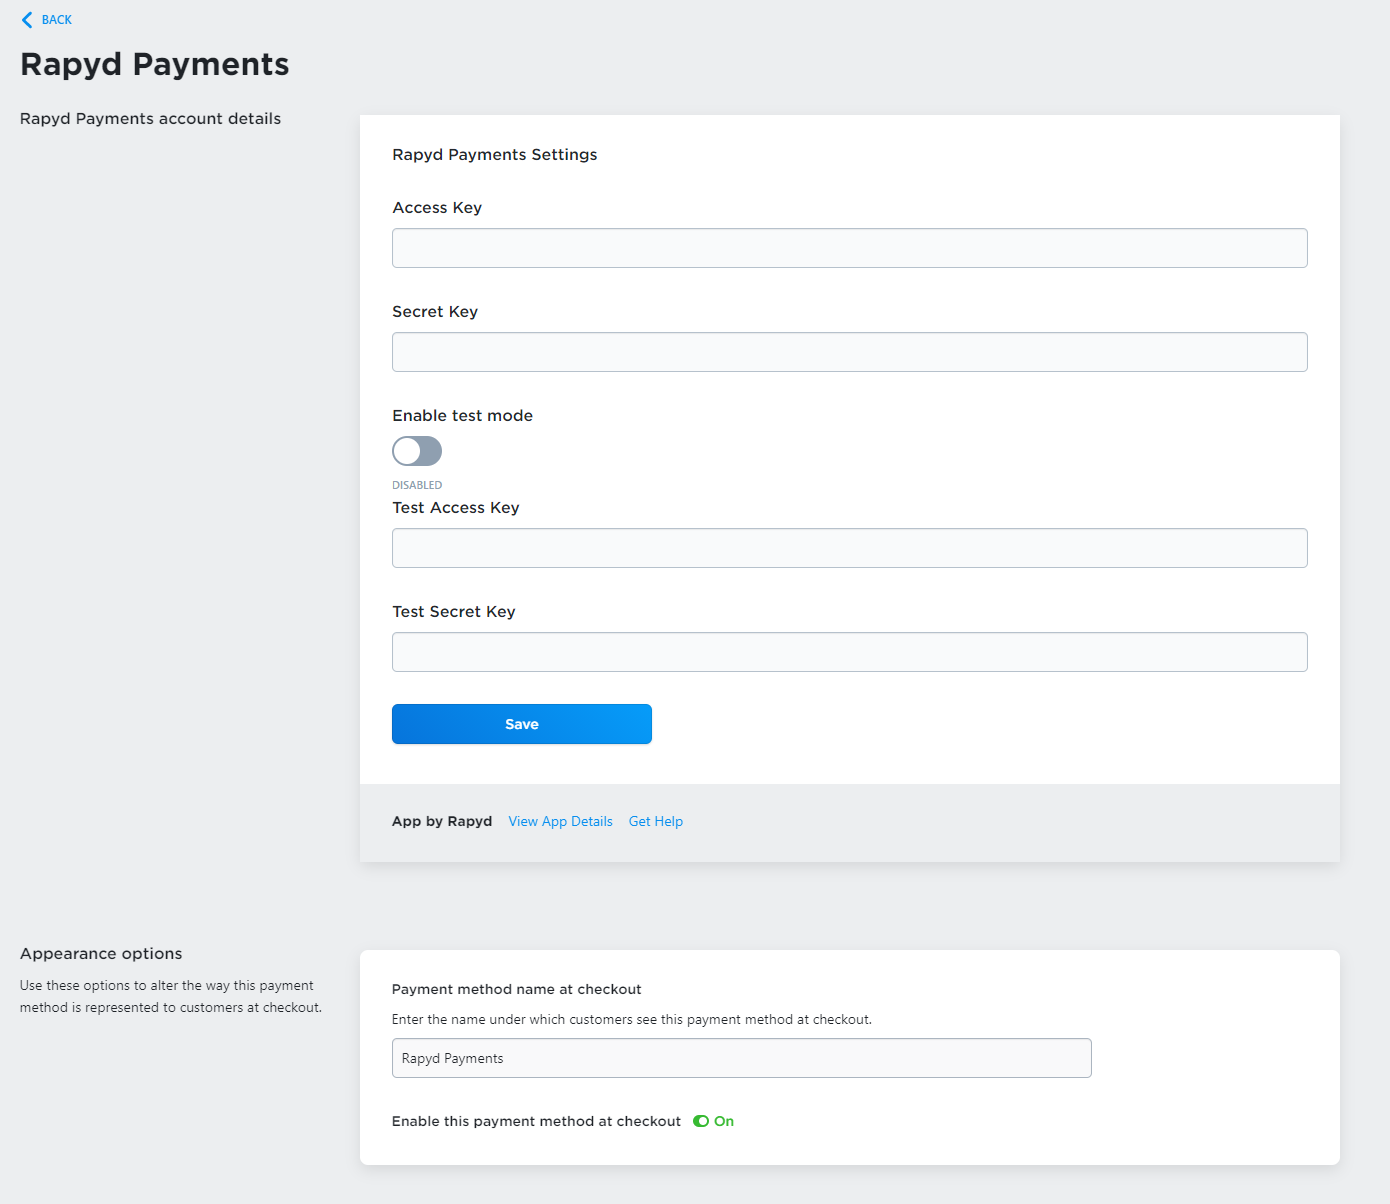The height and width of the screenshot is (1204, 1390).
Task: Select the Test Access Key input
Action: pyautogui.click(x=849, y=548)
